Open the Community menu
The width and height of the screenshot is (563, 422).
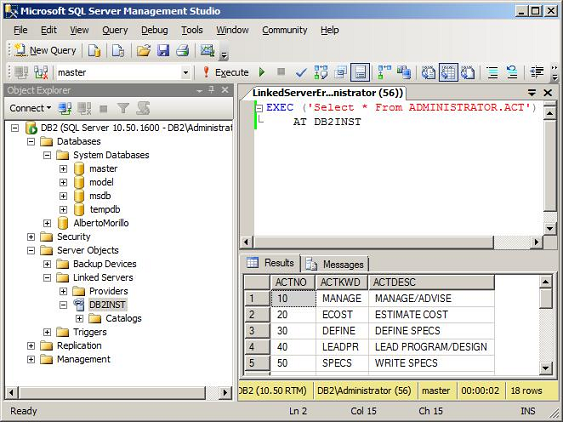click(x=285, y=30)
